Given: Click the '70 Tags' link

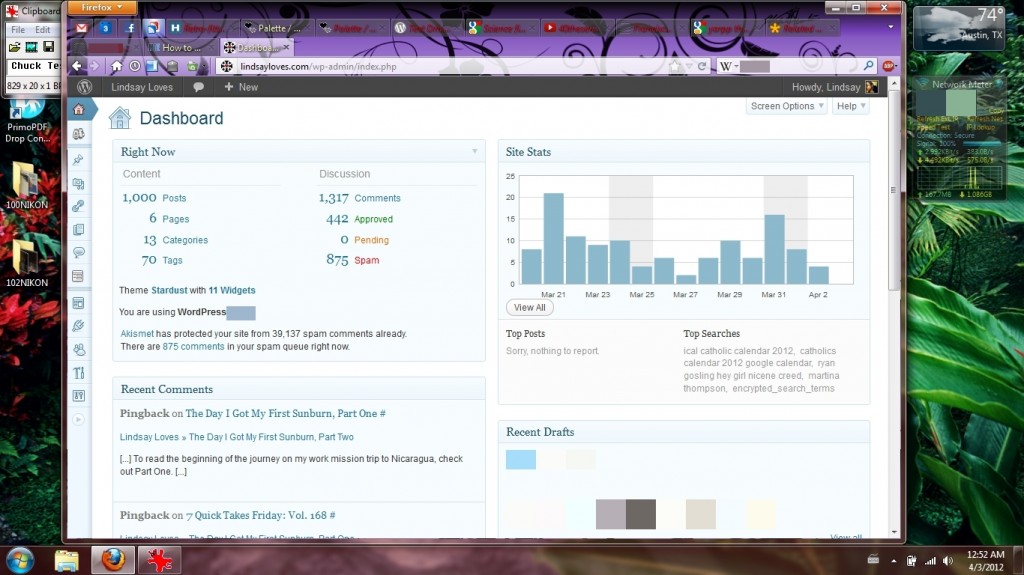Looking at the screenshot, I should 162,260.
